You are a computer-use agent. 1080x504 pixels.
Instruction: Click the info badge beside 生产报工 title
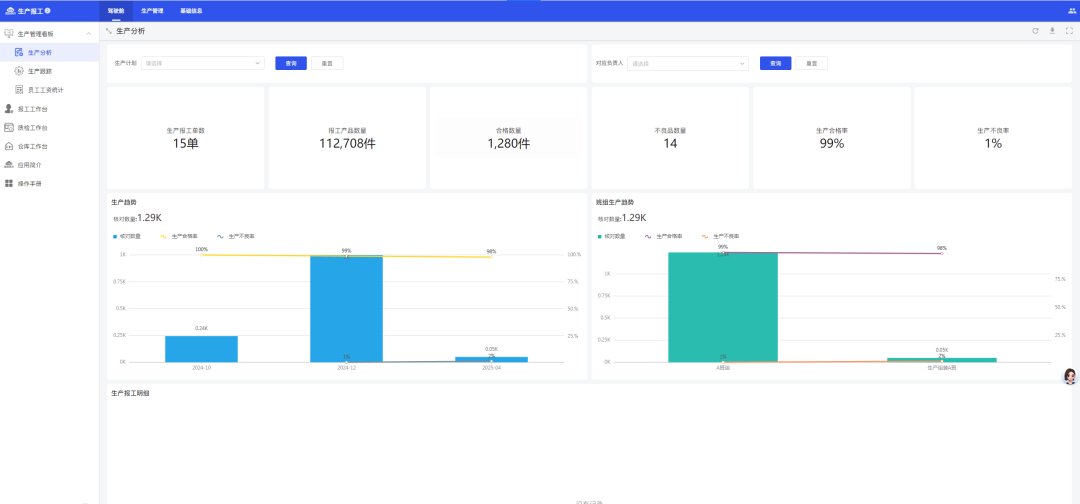48,11
